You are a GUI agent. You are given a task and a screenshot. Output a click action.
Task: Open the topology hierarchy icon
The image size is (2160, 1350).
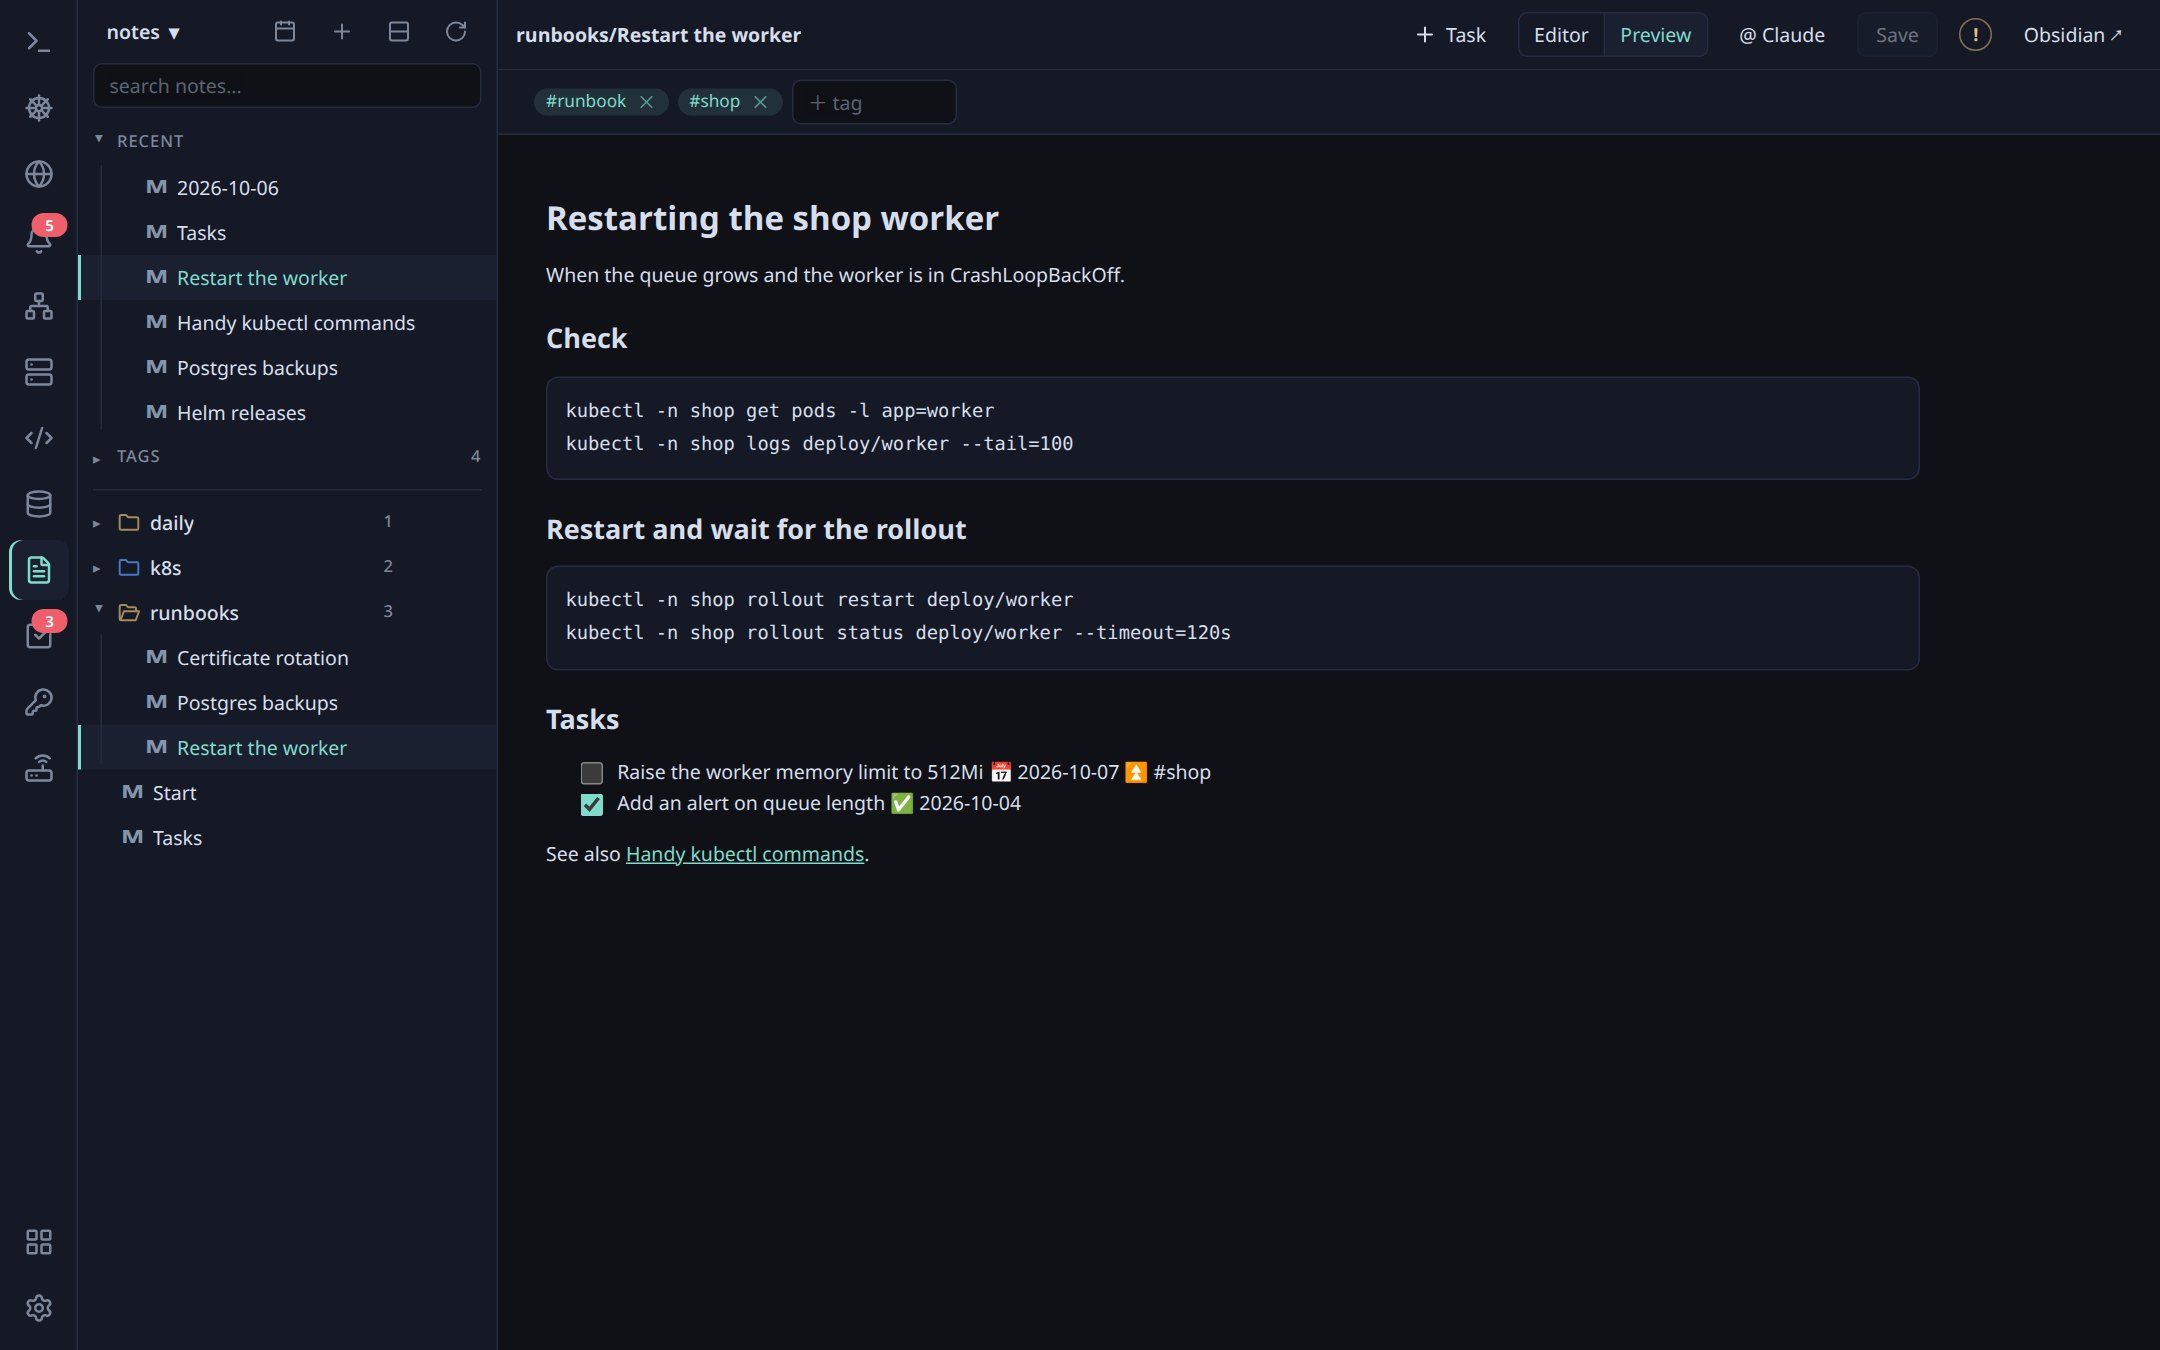(x=38, y=306)
